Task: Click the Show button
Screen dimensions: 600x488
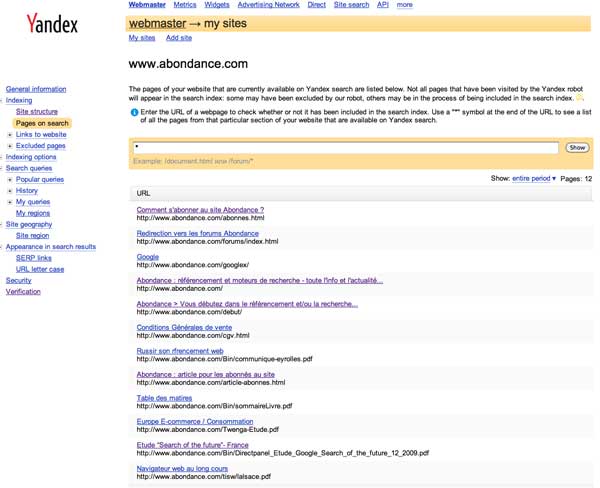Action: tap(577, 147)
